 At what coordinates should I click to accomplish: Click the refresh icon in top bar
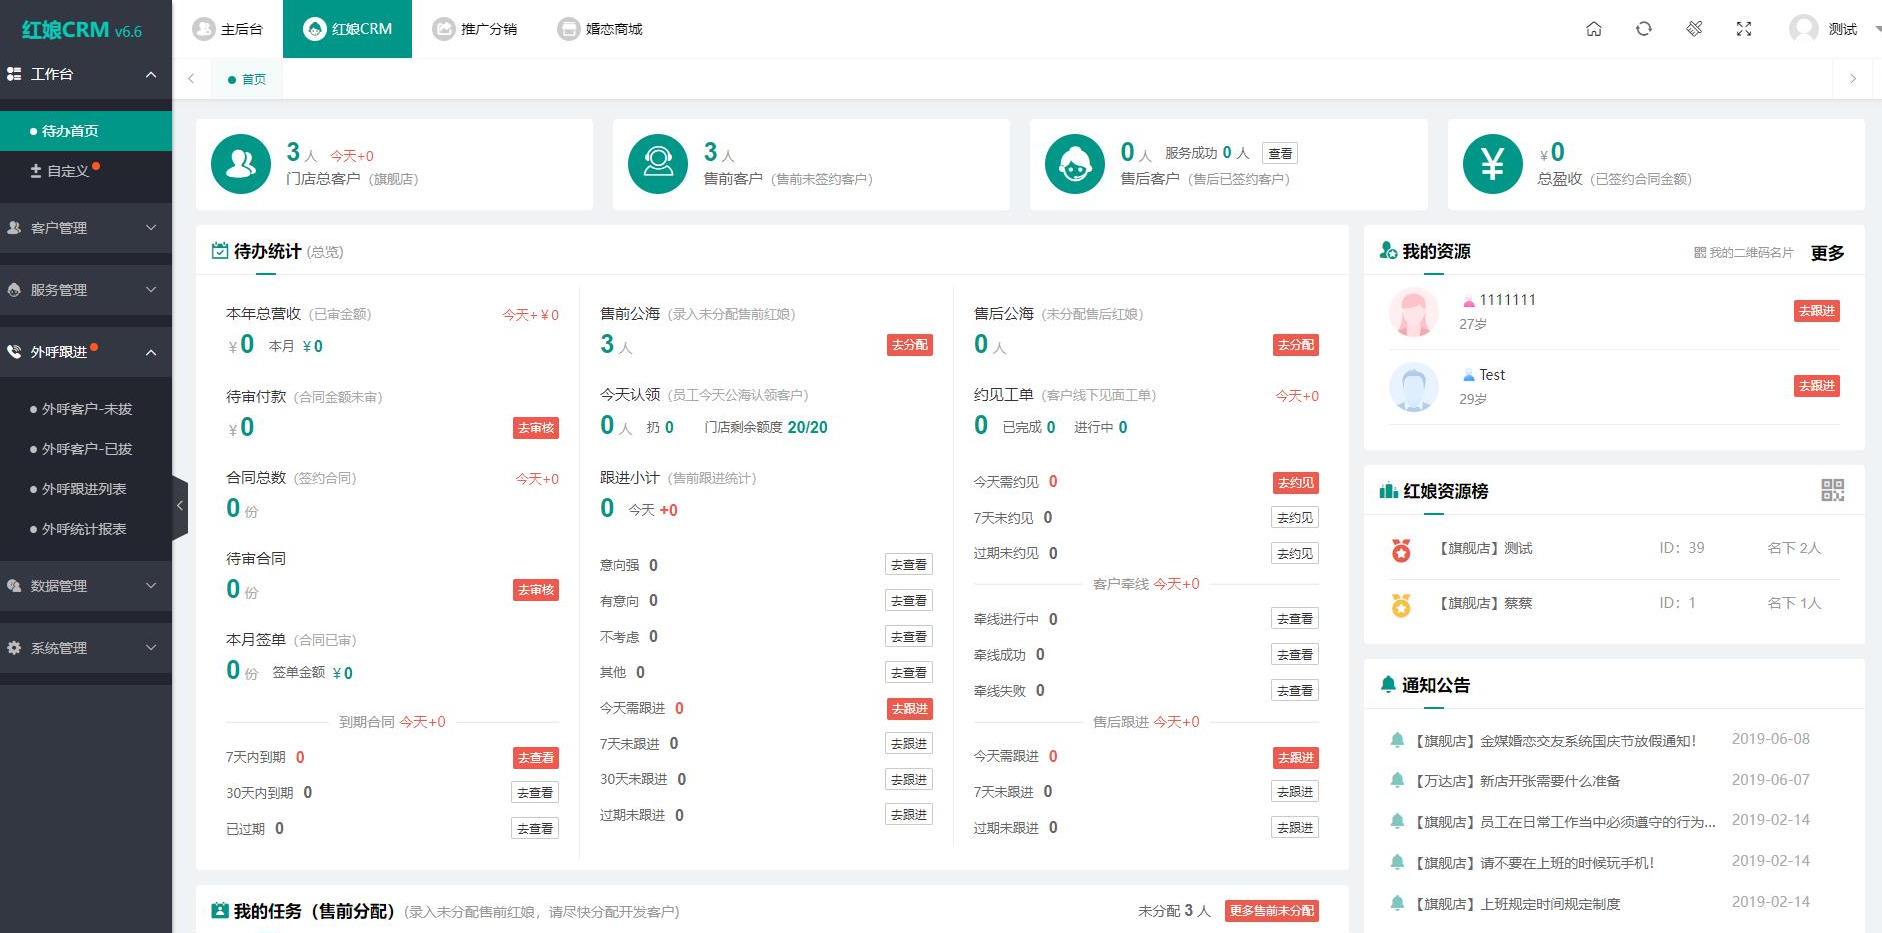point(1644,29)
